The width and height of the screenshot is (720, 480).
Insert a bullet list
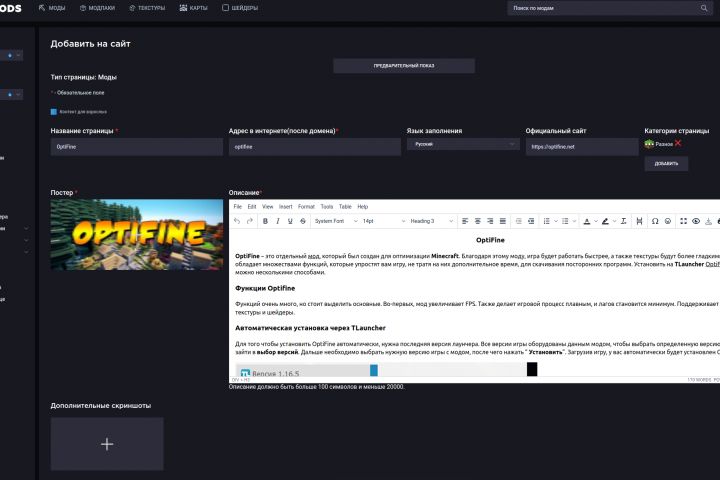click(x=565, y=221)
